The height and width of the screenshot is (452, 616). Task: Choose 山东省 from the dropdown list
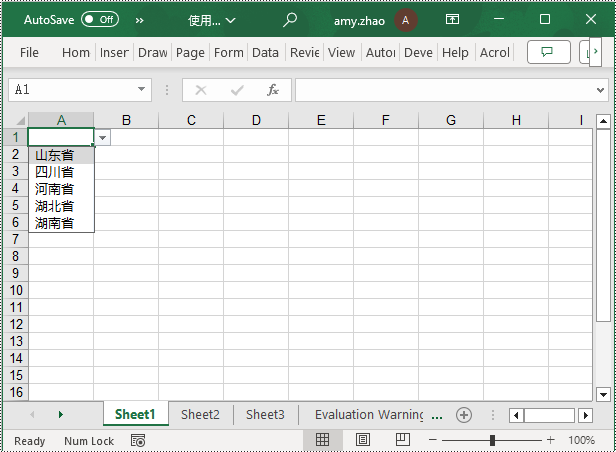[x=61, y=155]
